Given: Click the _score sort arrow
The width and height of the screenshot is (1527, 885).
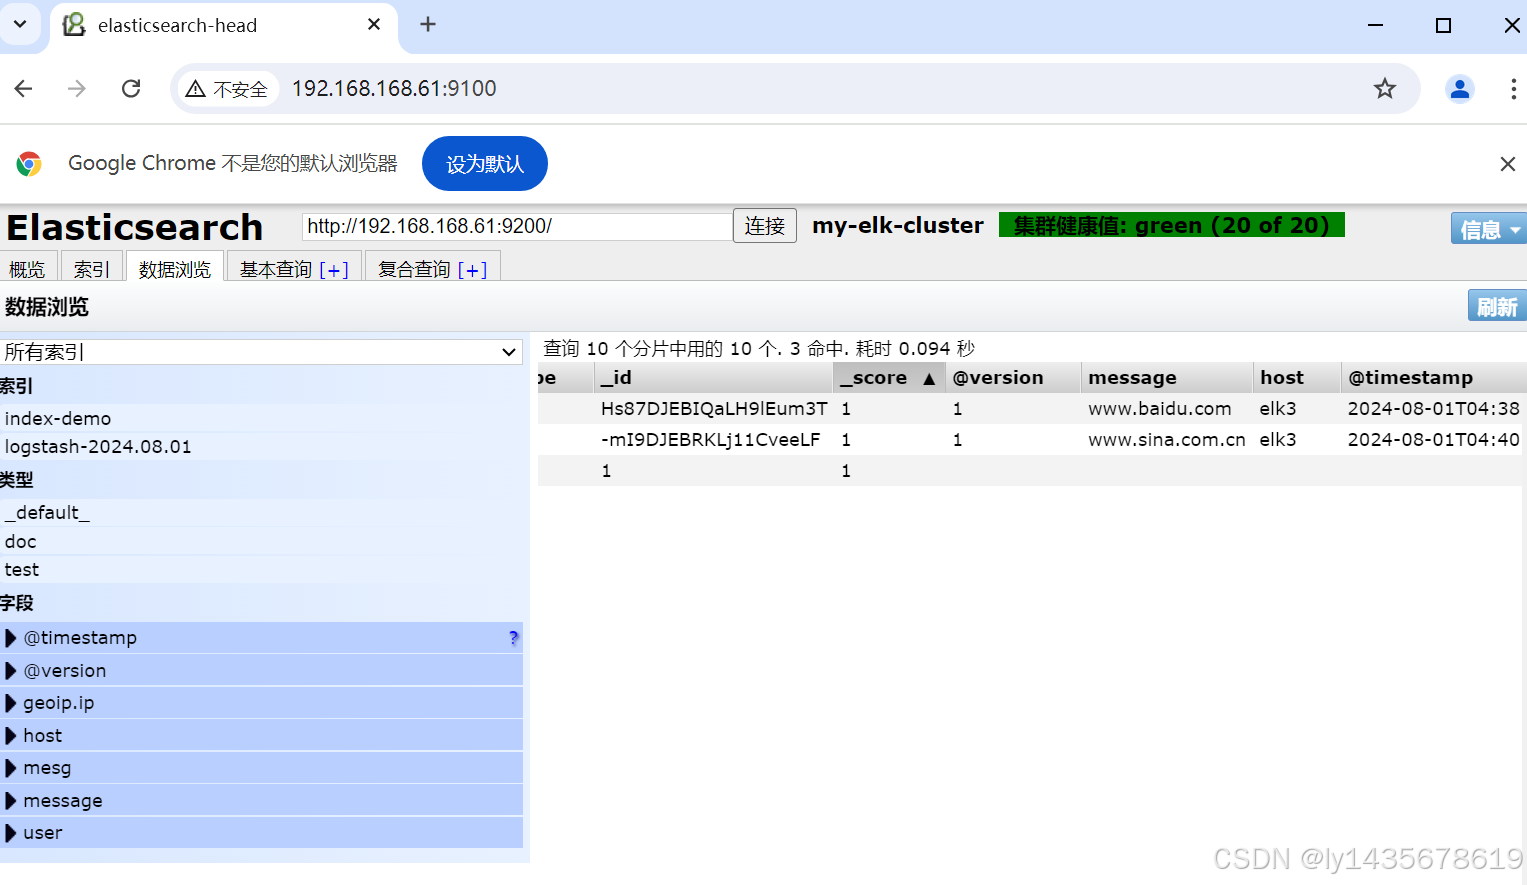Looking at the screenshot, I should click(929, 379).
